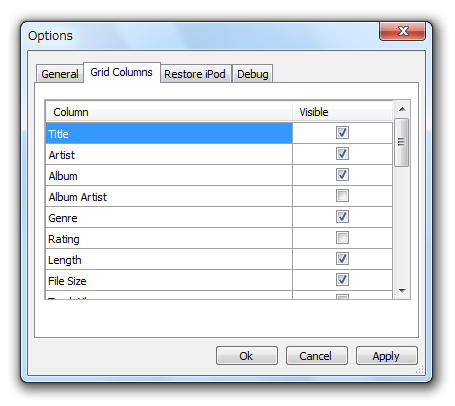Uncheck the Artist visible checkbox
The width and height of the screenshot is (455, 406).
coord(342,154)
